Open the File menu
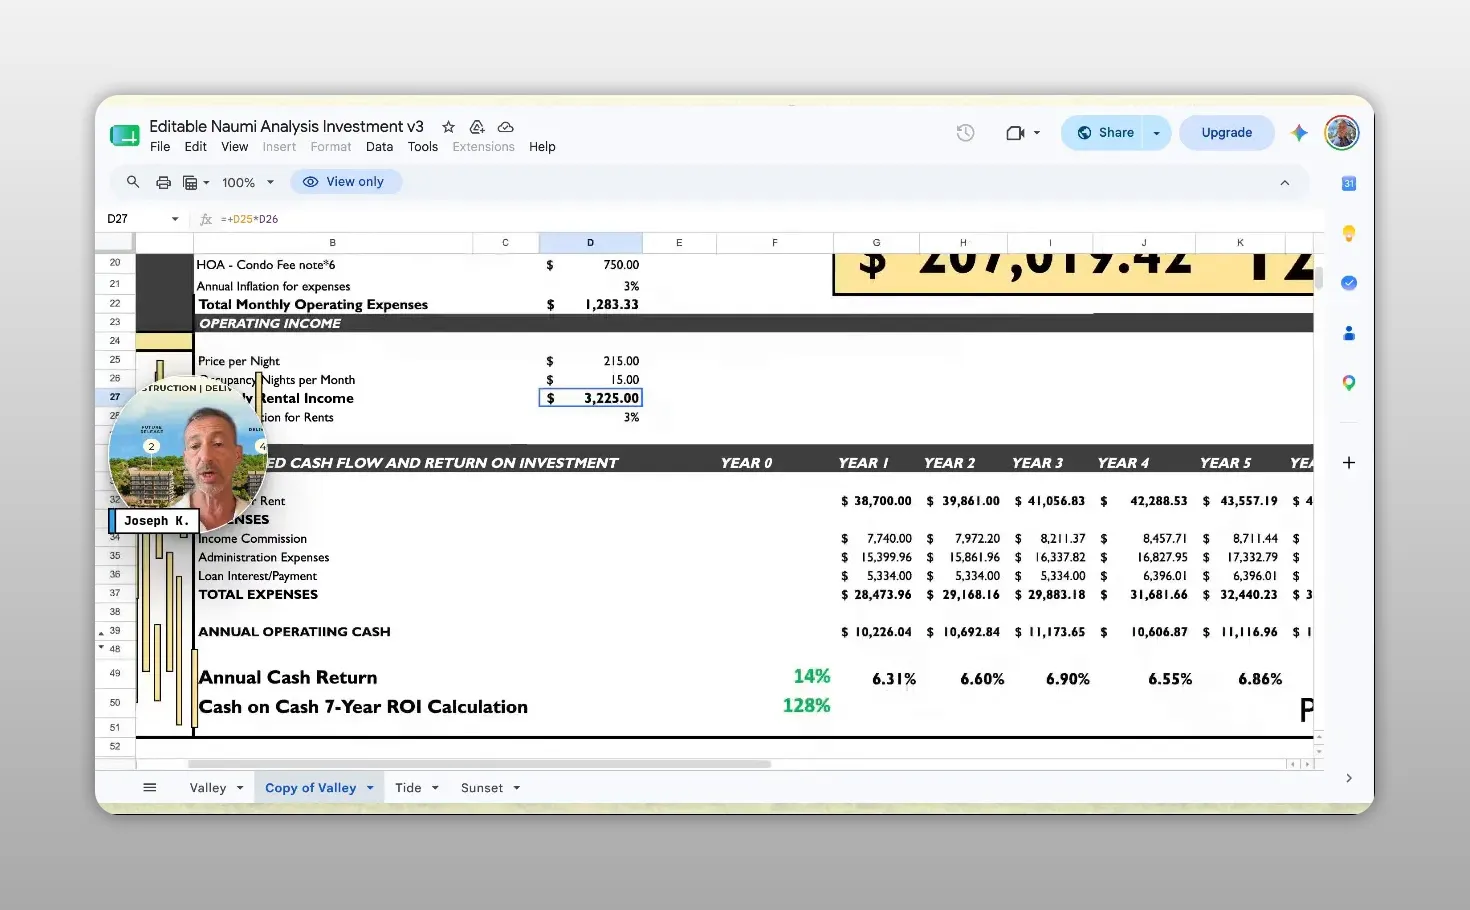The image size is (1470, 910). (x=160, y=147)
